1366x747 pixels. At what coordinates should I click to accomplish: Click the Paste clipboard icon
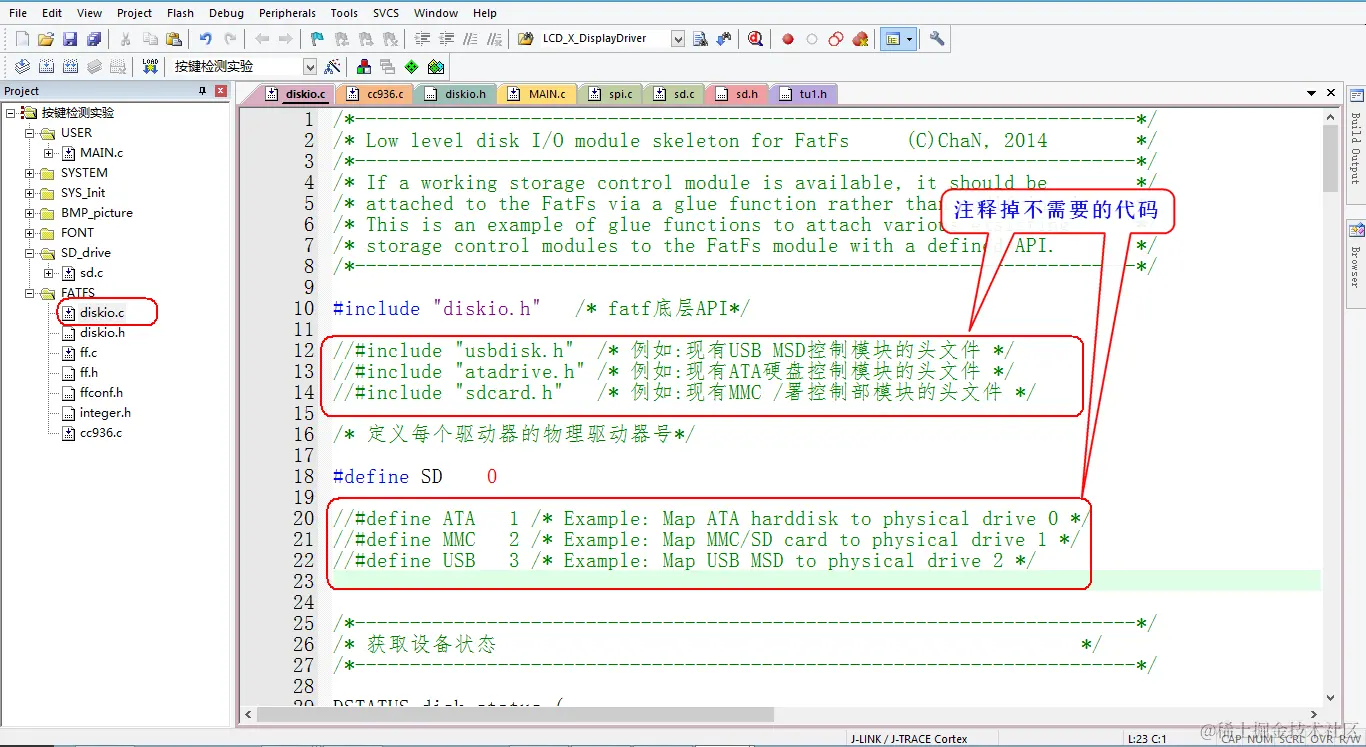pyautogui.click(x=174, y=39)
